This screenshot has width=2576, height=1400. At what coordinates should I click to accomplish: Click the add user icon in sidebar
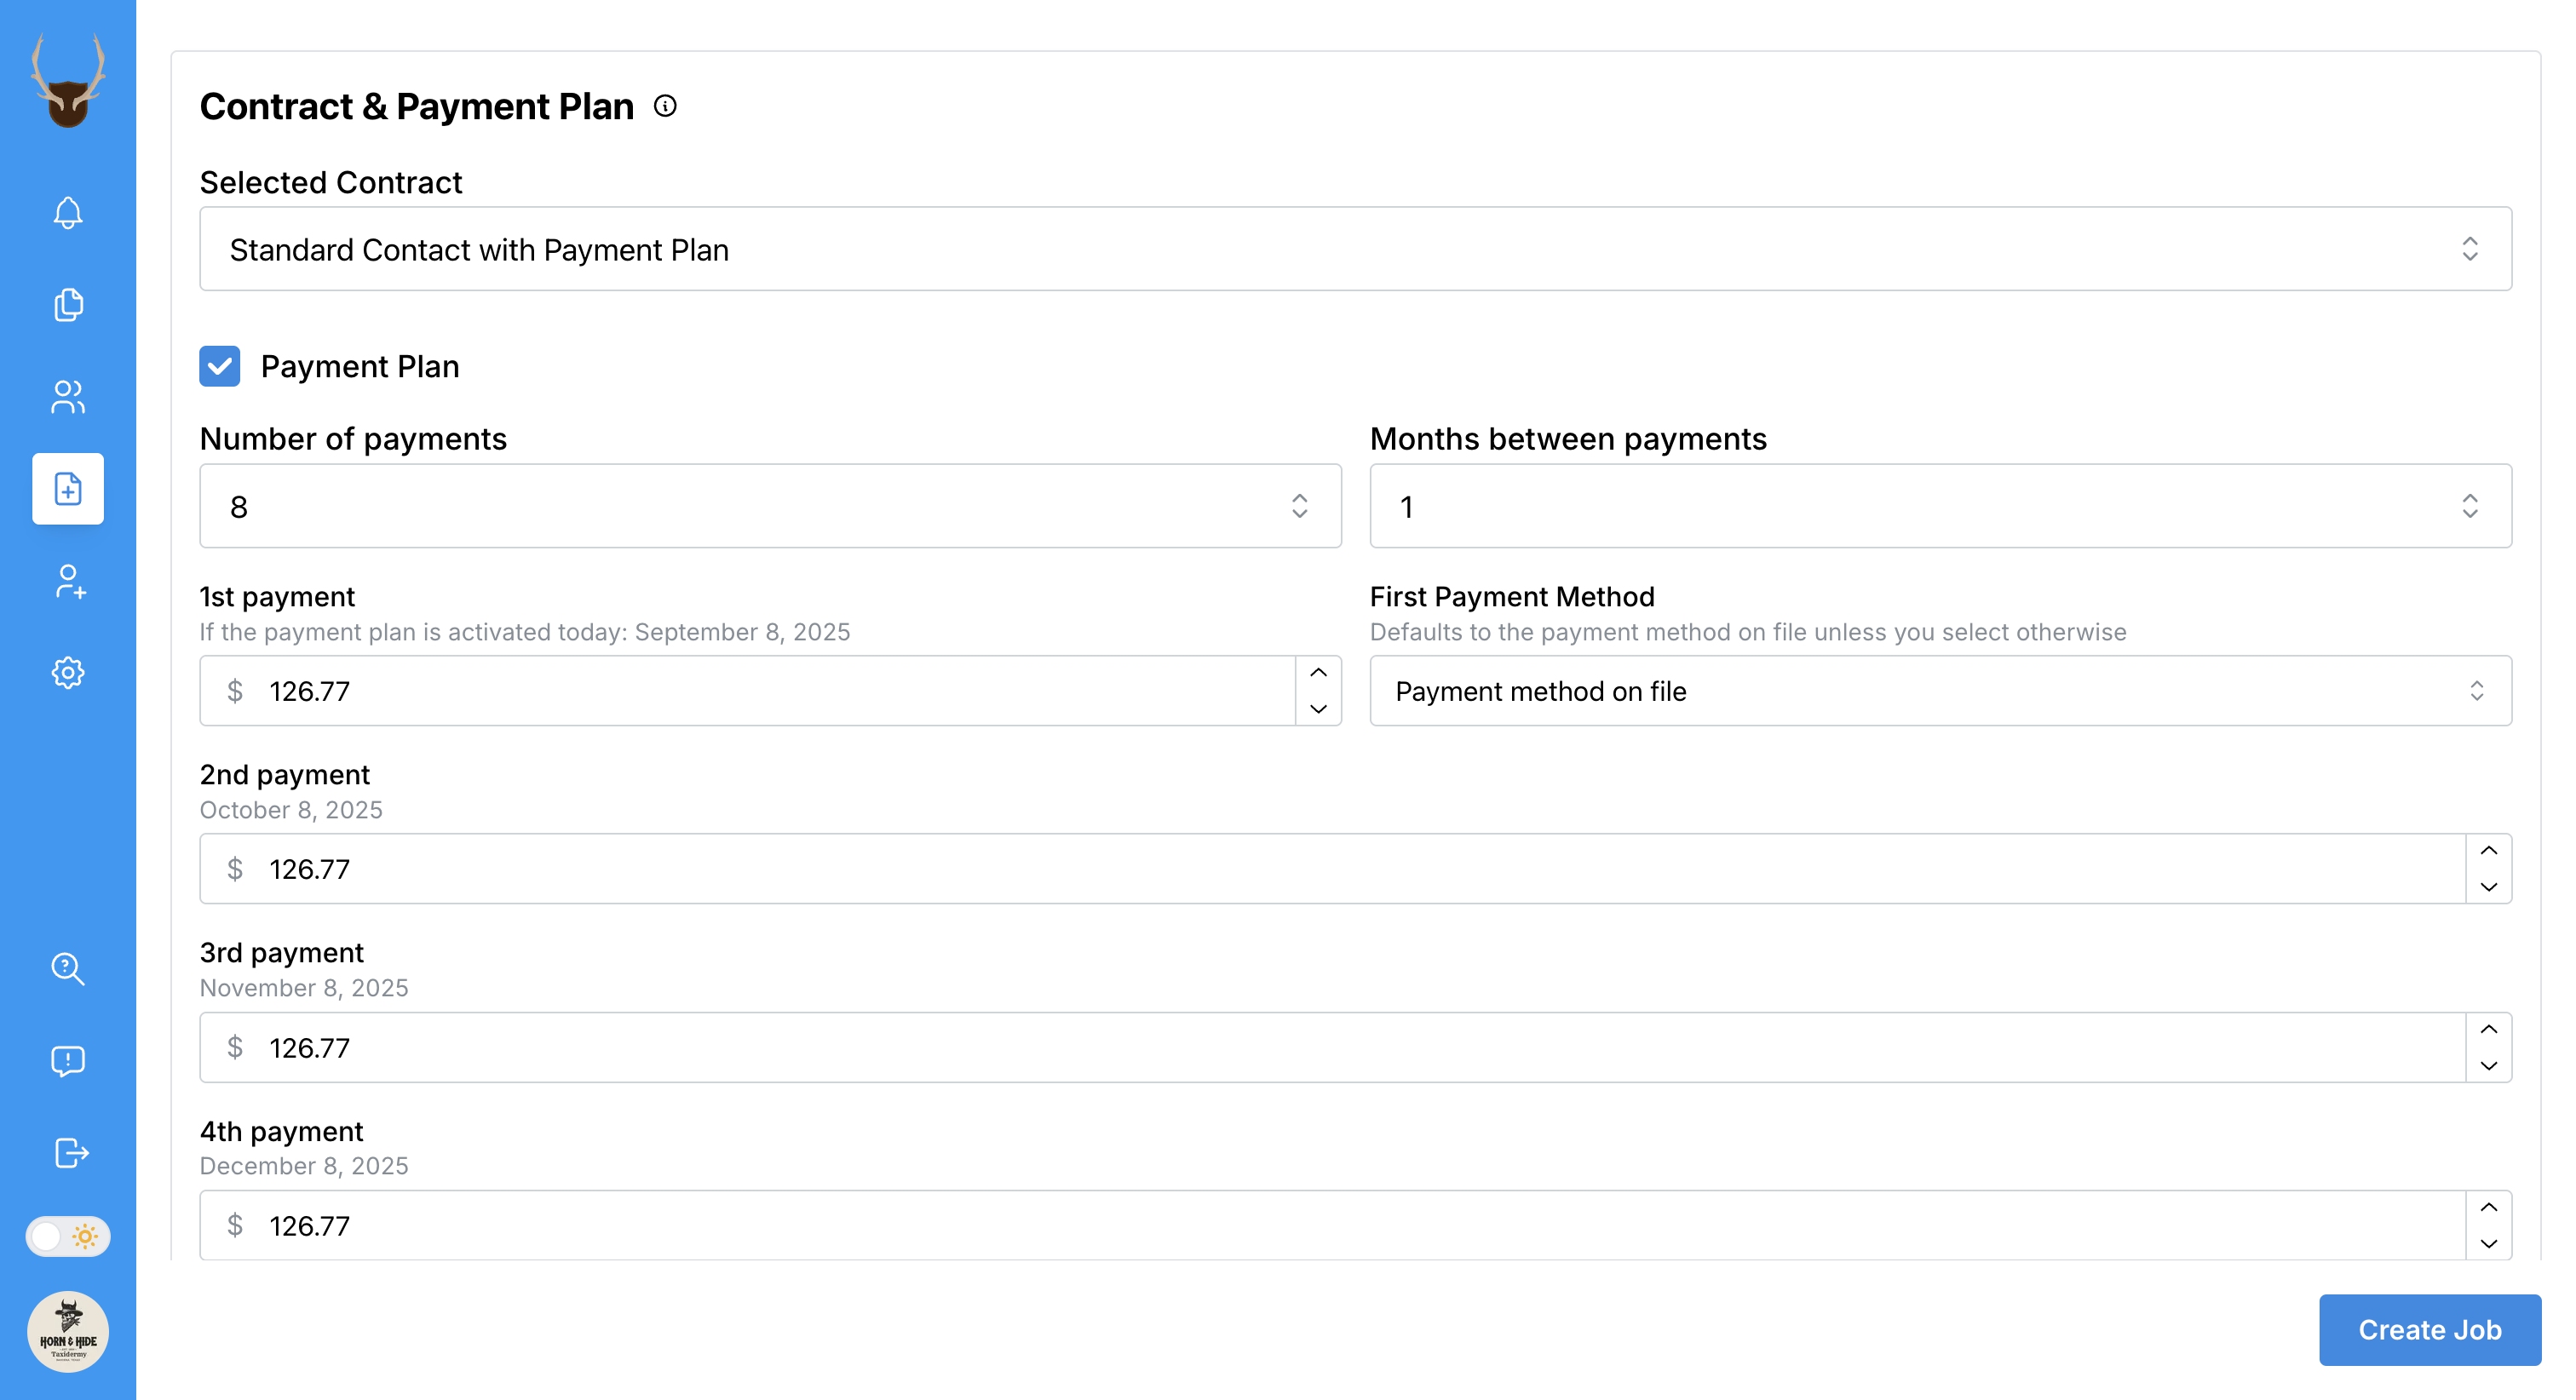pyautogui.click(x=68, y=581)
